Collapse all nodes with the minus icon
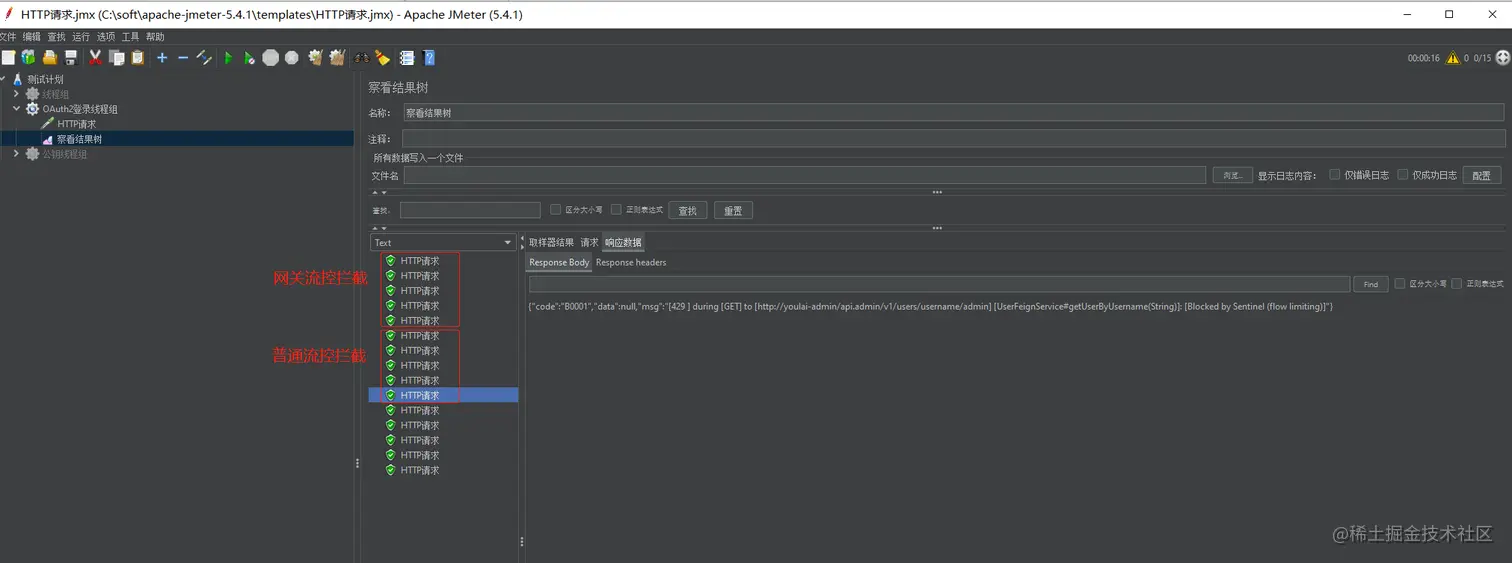Image resolution: width=1512 pixels, height=563 pixels. 183,58
